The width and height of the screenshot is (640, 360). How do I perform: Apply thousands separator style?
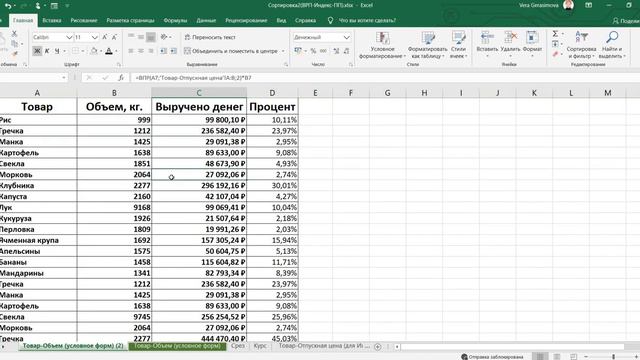323,51
